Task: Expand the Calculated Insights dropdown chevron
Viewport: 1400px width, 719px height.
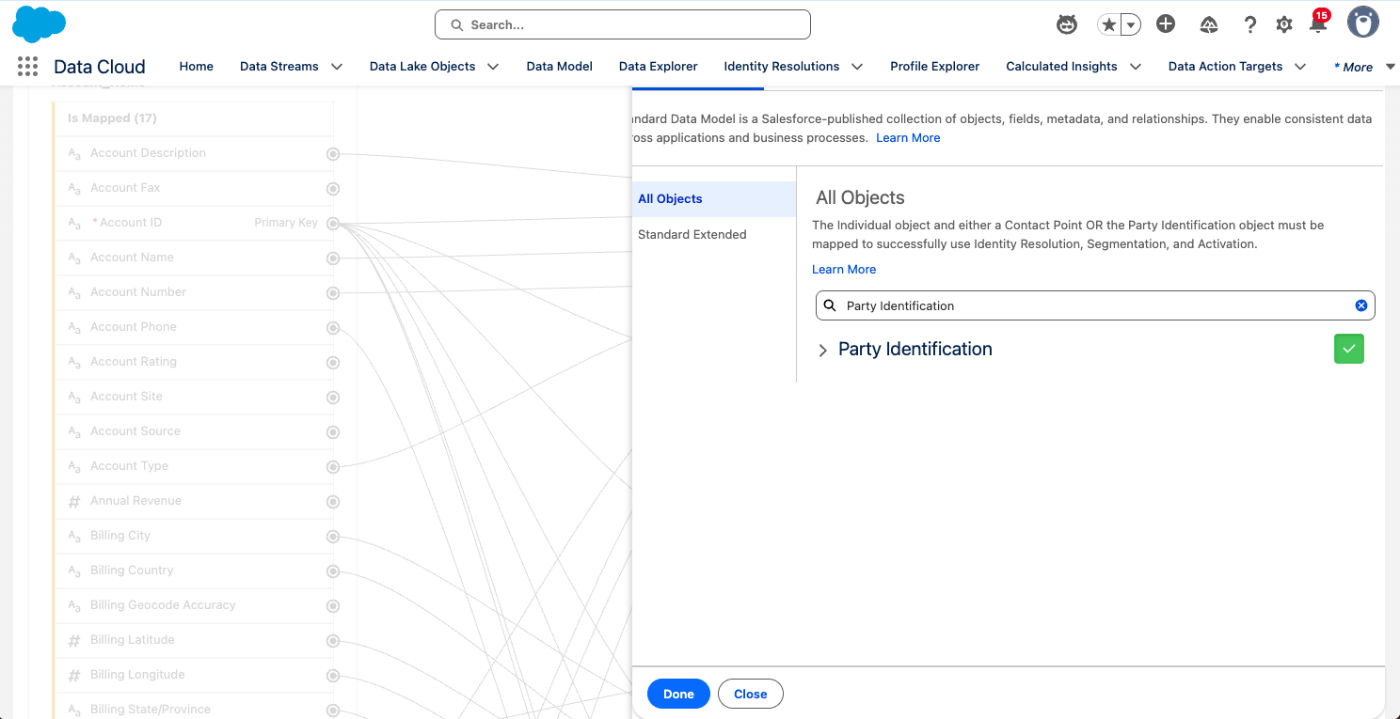Action: [x=1135, y=66]
